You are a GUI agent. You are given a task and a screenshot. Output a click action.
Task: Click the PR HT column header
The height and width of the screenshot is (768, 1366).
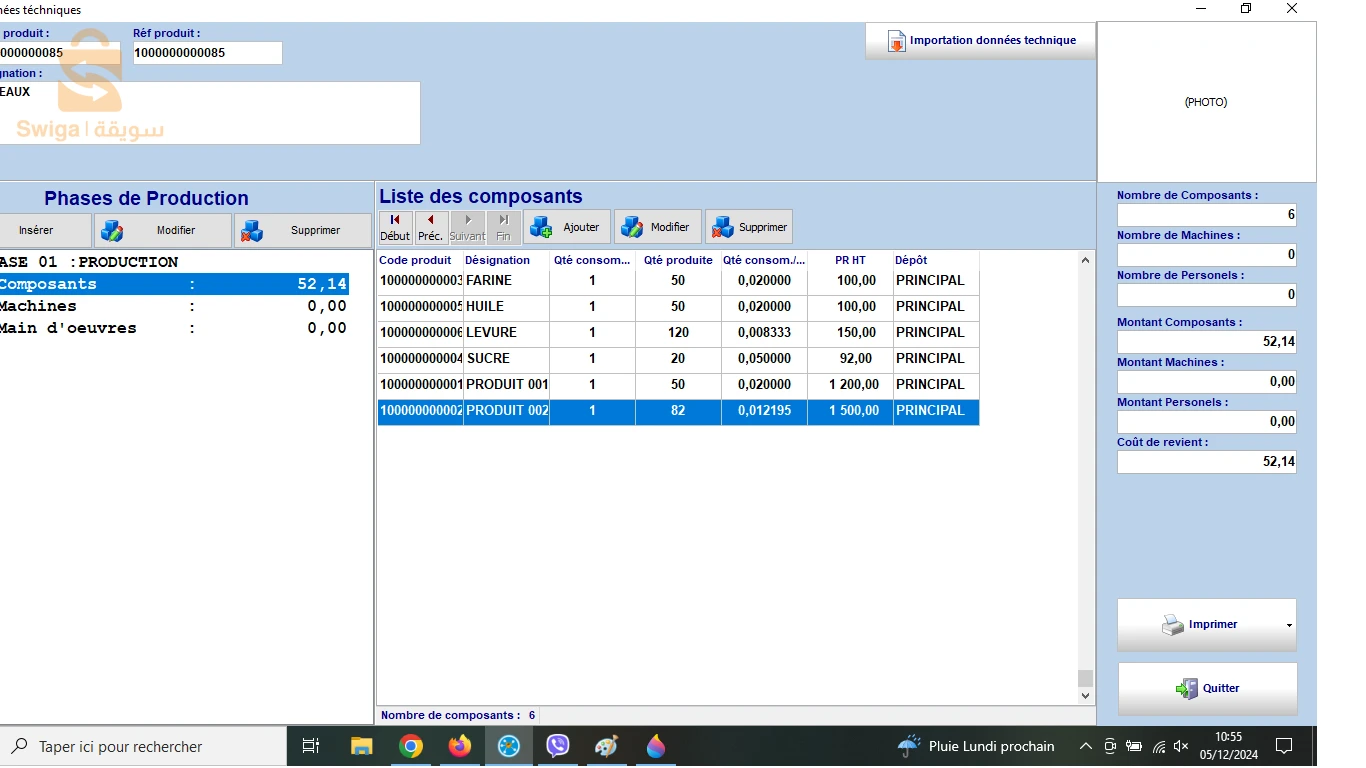(850, 260)
